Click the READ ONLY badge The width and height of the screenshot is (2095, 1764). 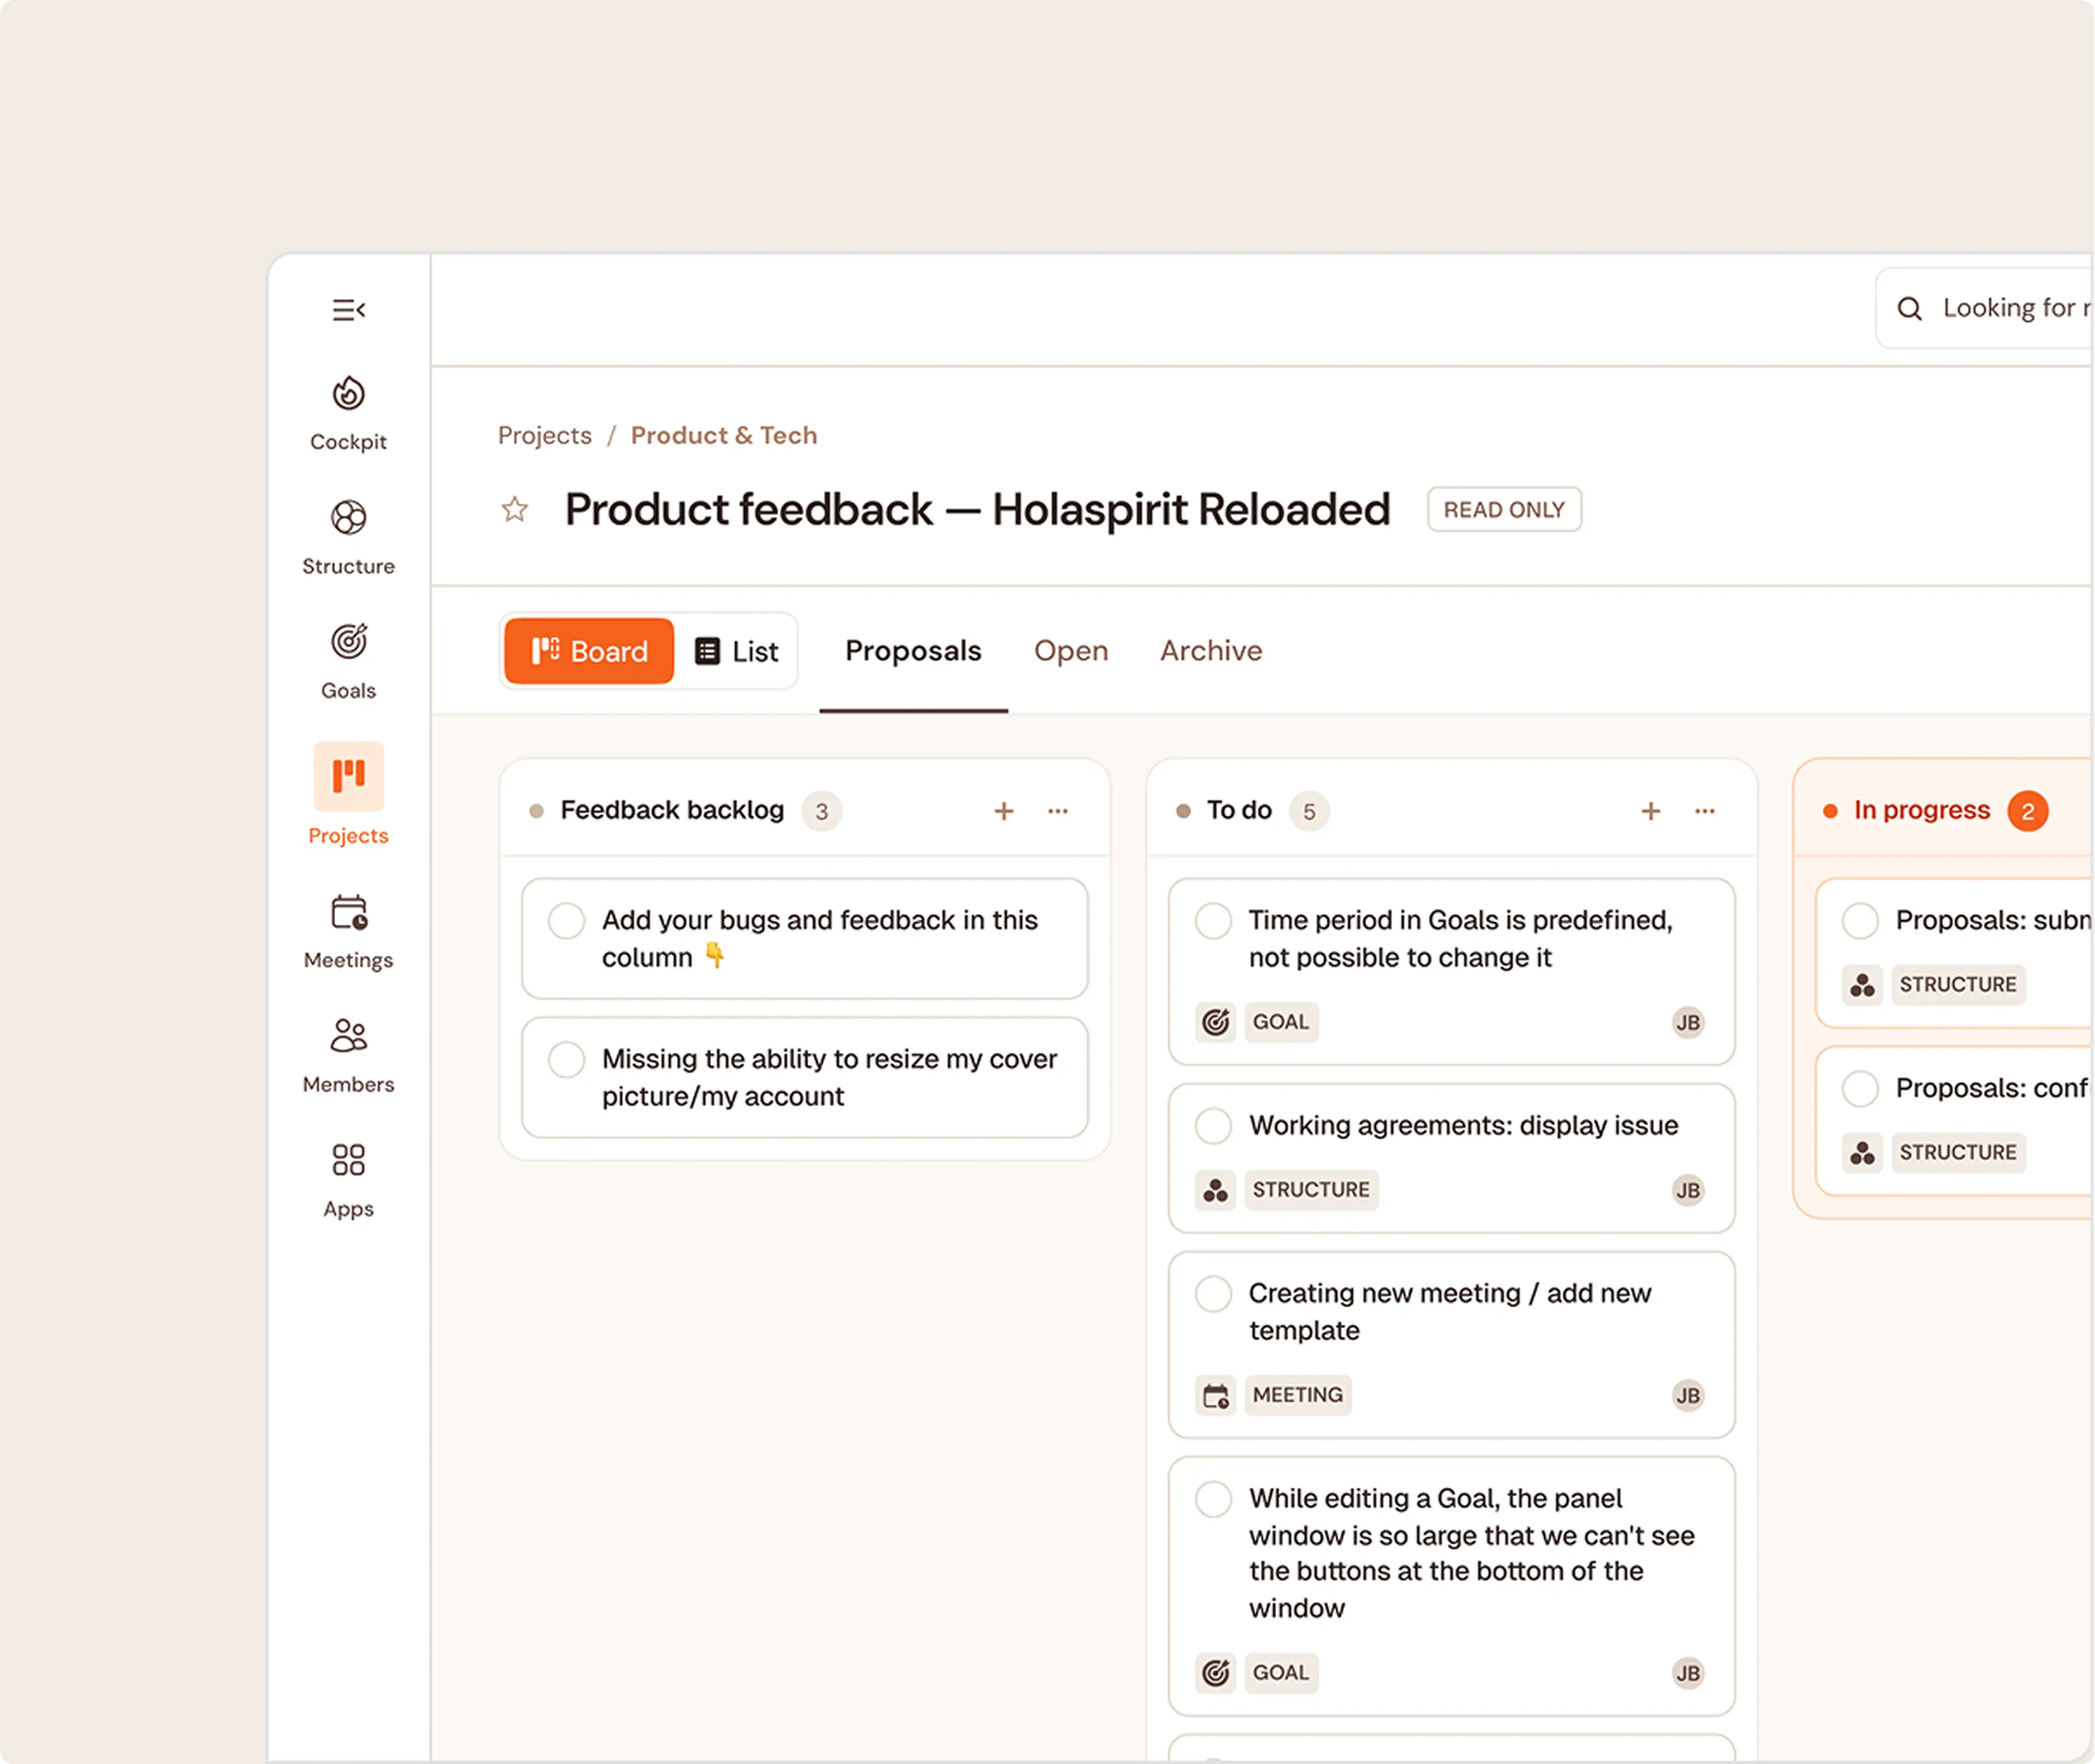pyautogui.click(x=1504, y=510)
